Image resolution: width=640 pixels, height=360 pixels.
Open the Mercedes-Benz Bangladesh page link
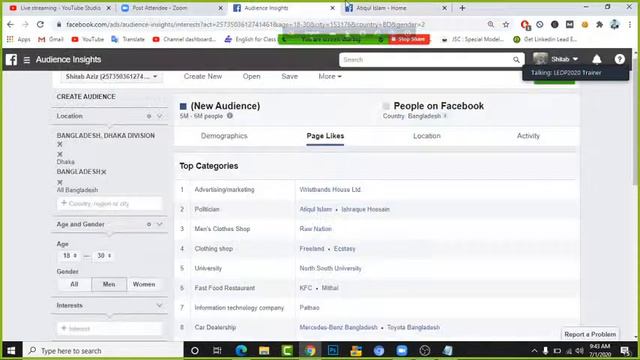tap(338, 327)
